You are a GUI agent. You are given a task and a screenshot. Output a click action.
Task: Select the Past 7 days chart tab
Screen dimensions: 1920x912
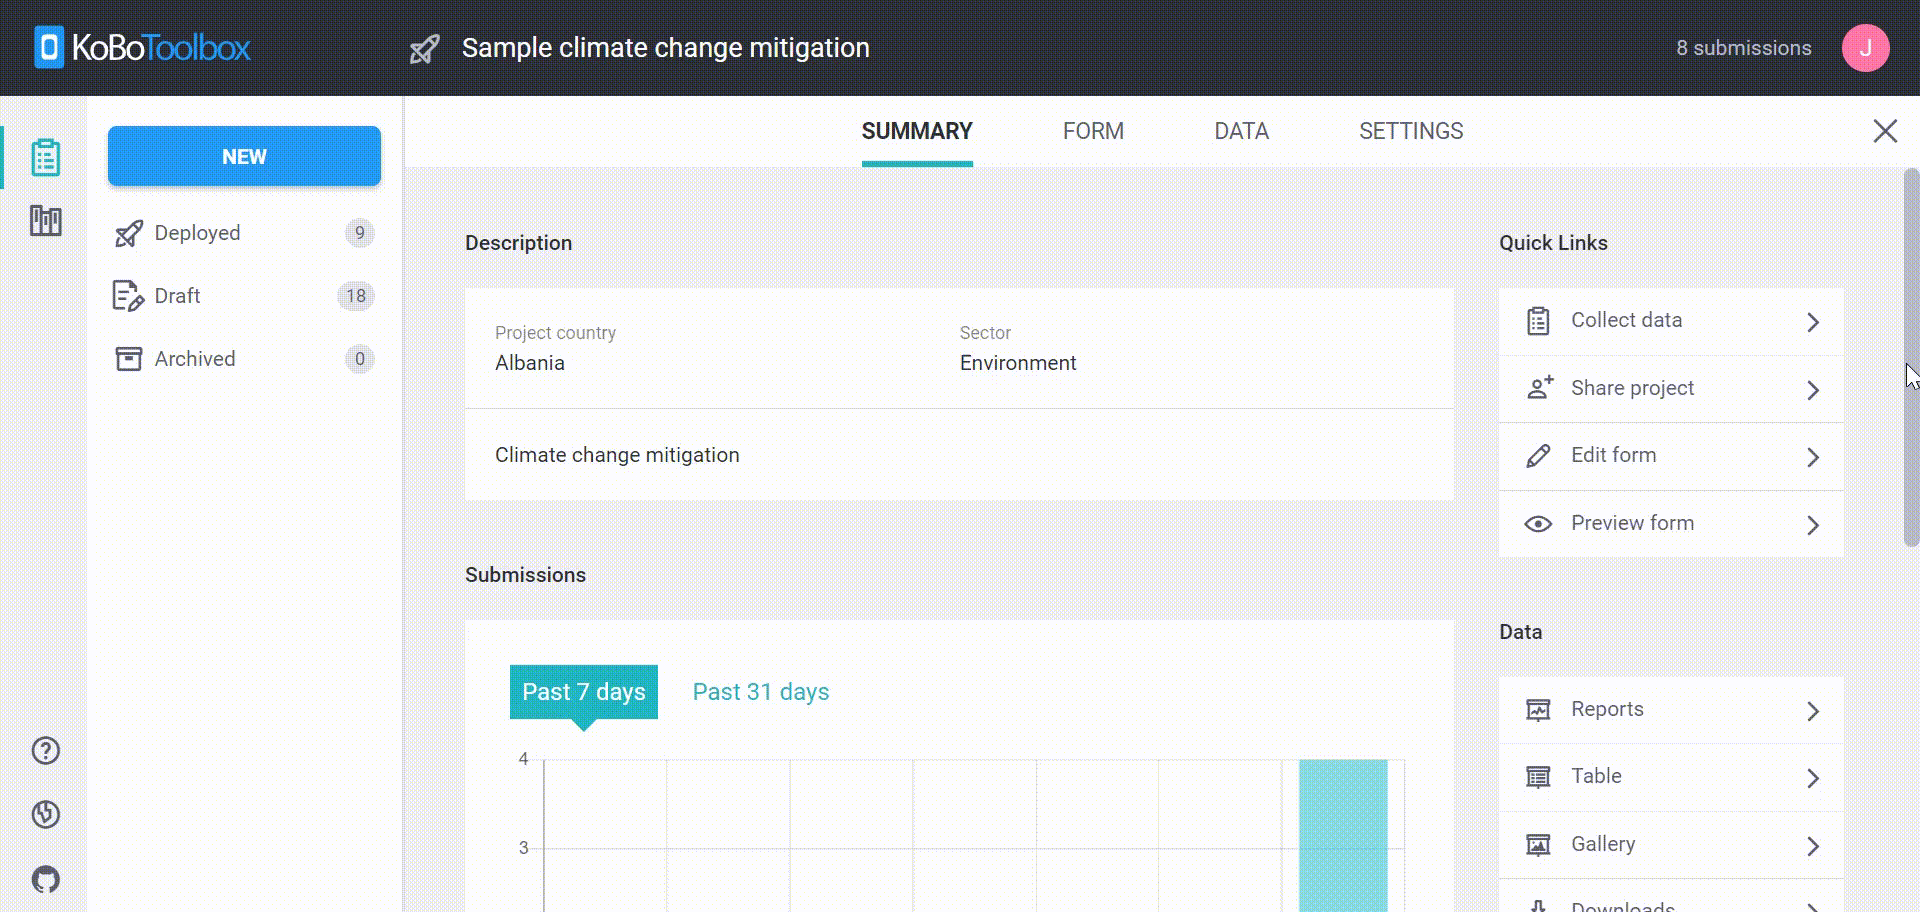tap(584, 692)
